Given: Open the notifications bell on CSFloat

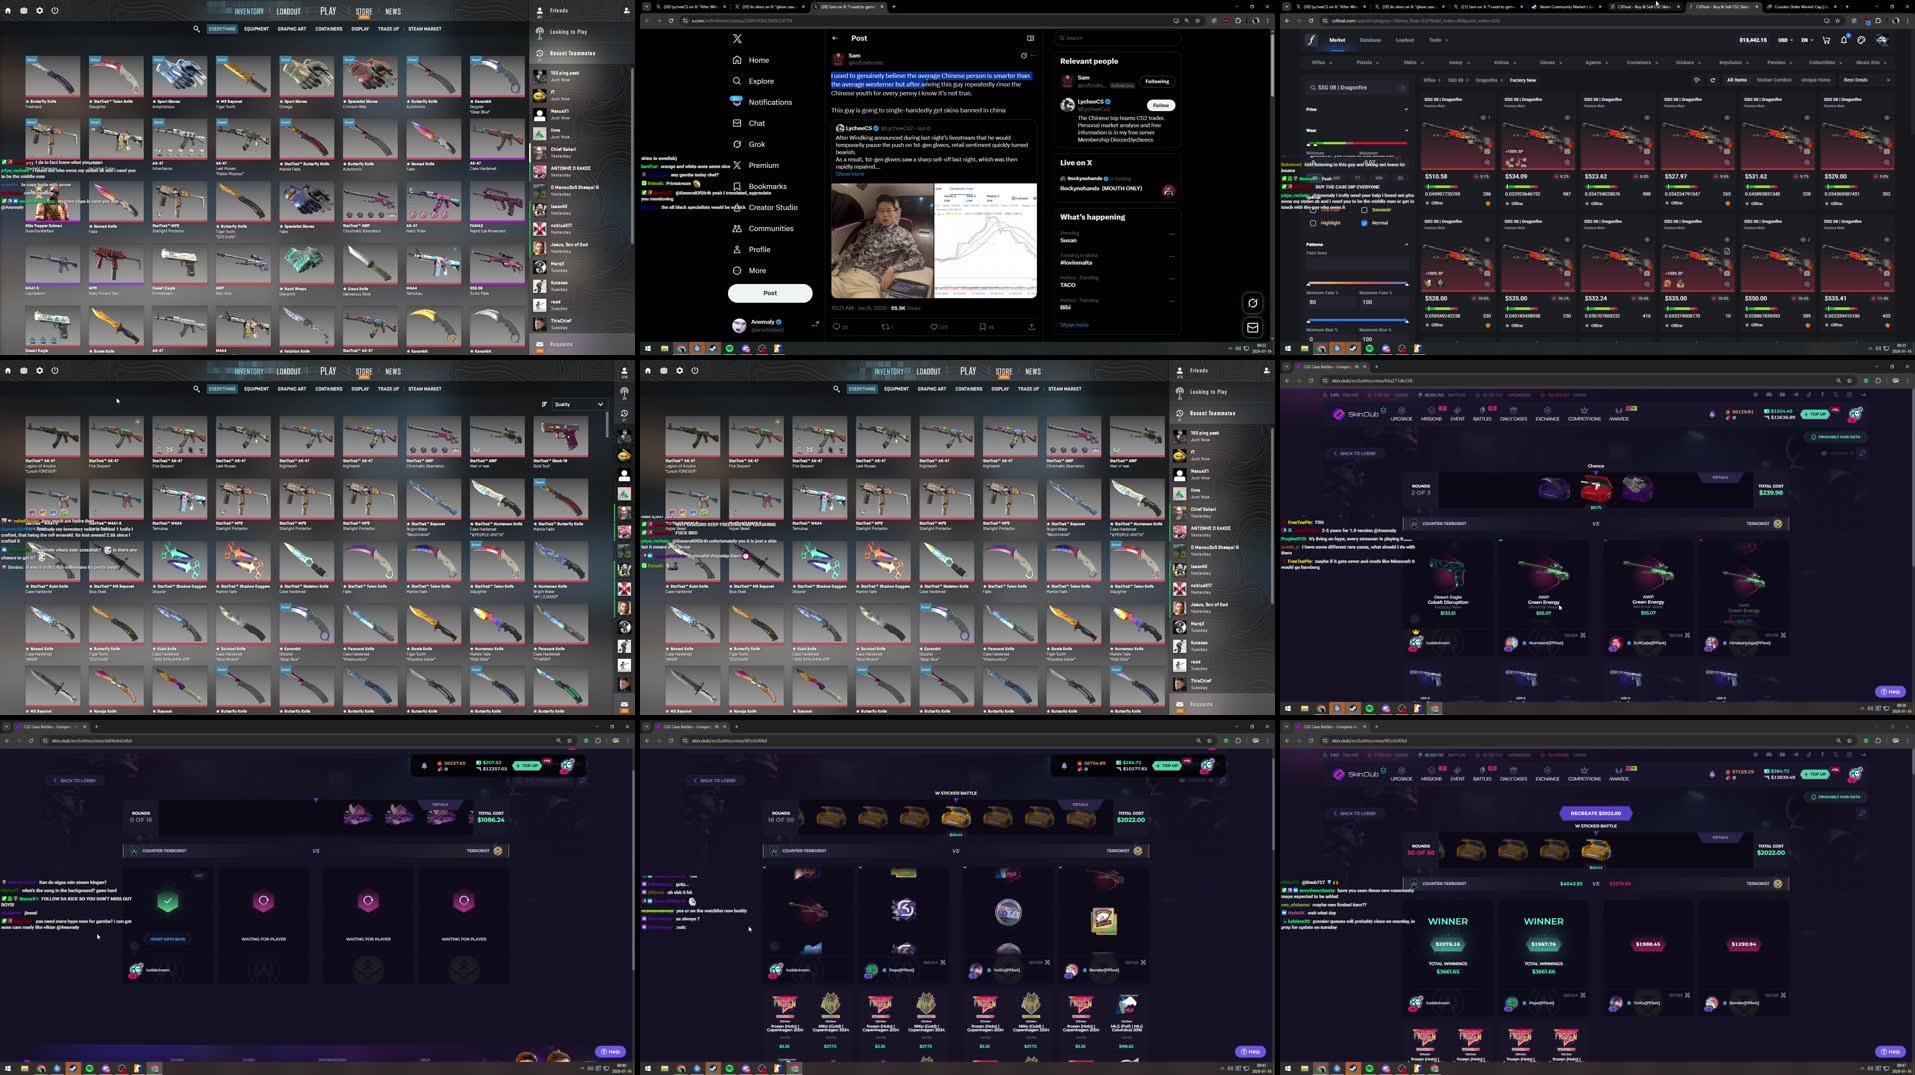Looking at the screenshot, I should click(1844, 41).
